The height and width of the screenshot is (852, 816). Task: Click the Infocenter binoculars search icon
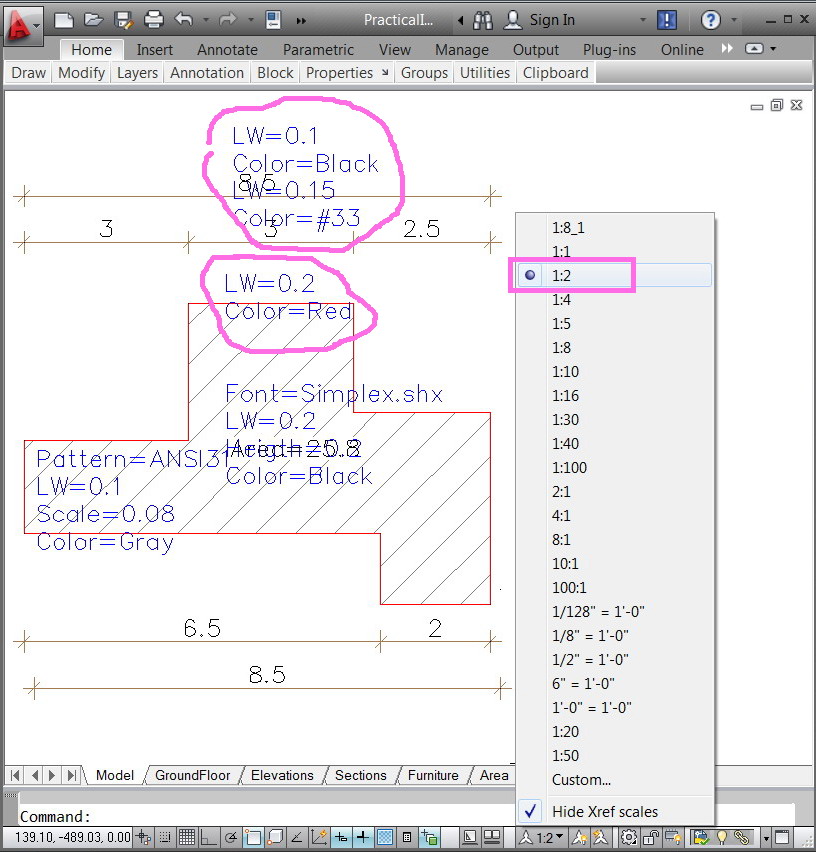pyautogui.click(x=482, y=20)
